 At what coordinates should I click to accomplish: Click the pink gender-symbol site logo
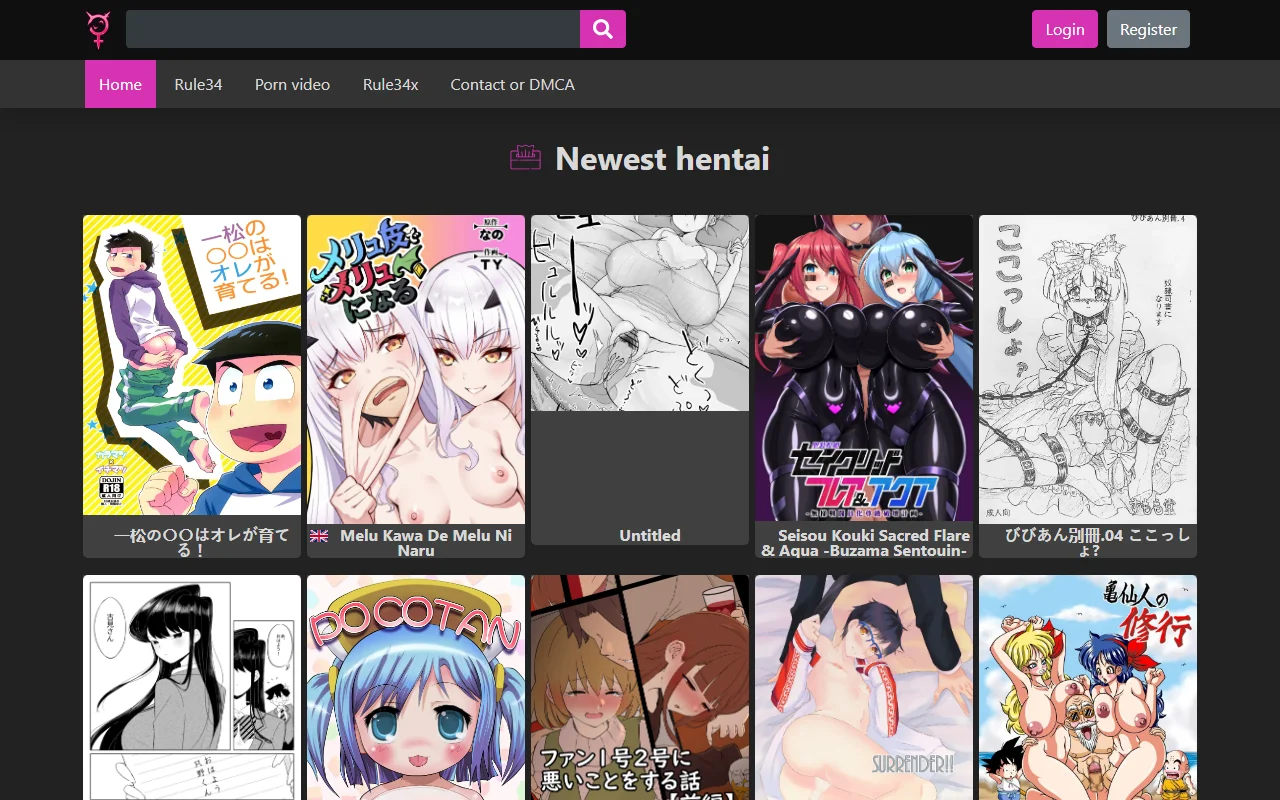(x=97, y=29)
